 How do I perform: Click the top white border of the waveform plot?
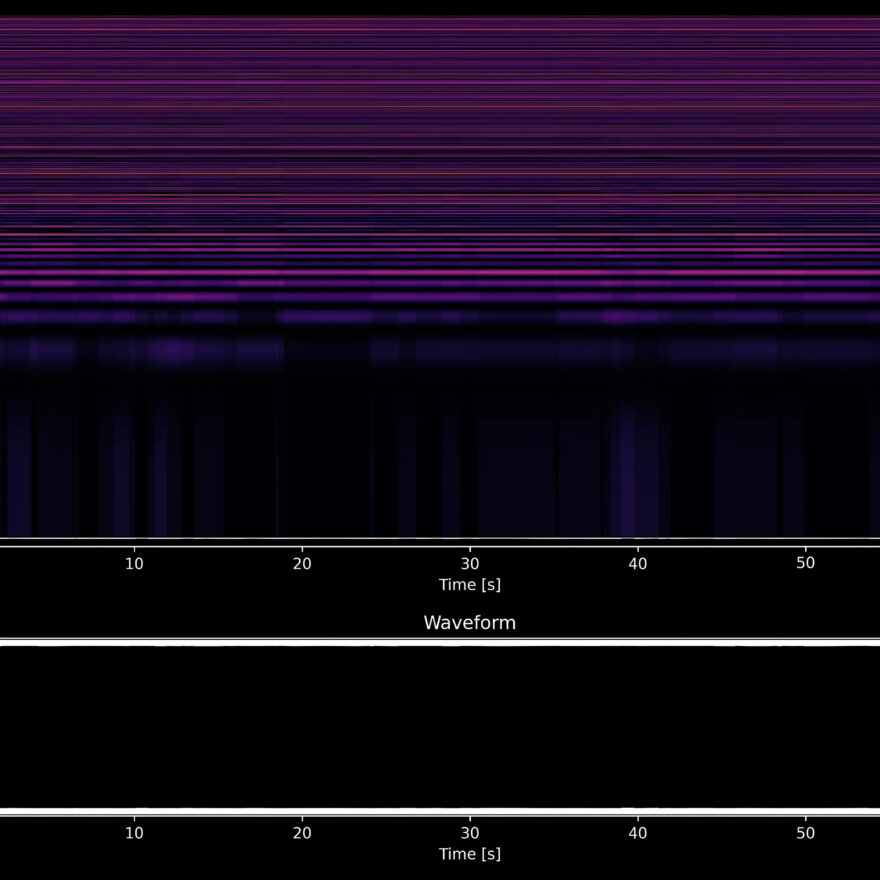440,642
